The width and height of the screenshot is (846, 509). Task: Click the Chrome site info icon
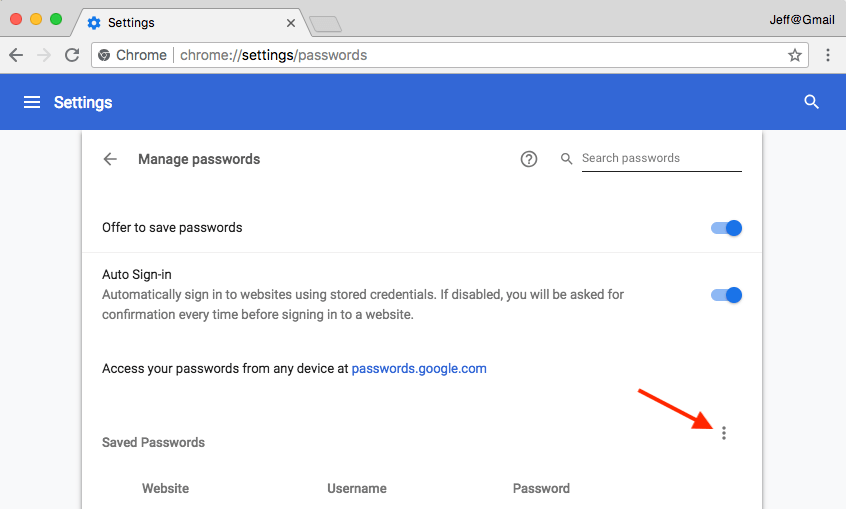(104, 55)
